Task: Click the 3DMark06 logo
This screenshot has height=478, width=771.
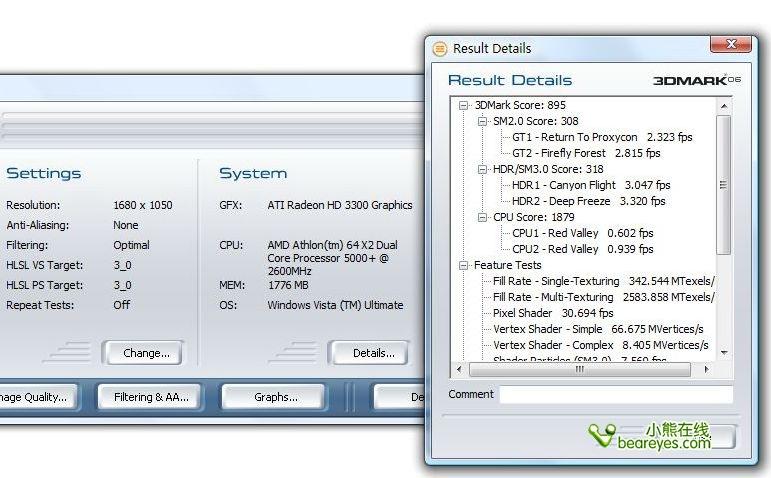Action: pos(695,80)
